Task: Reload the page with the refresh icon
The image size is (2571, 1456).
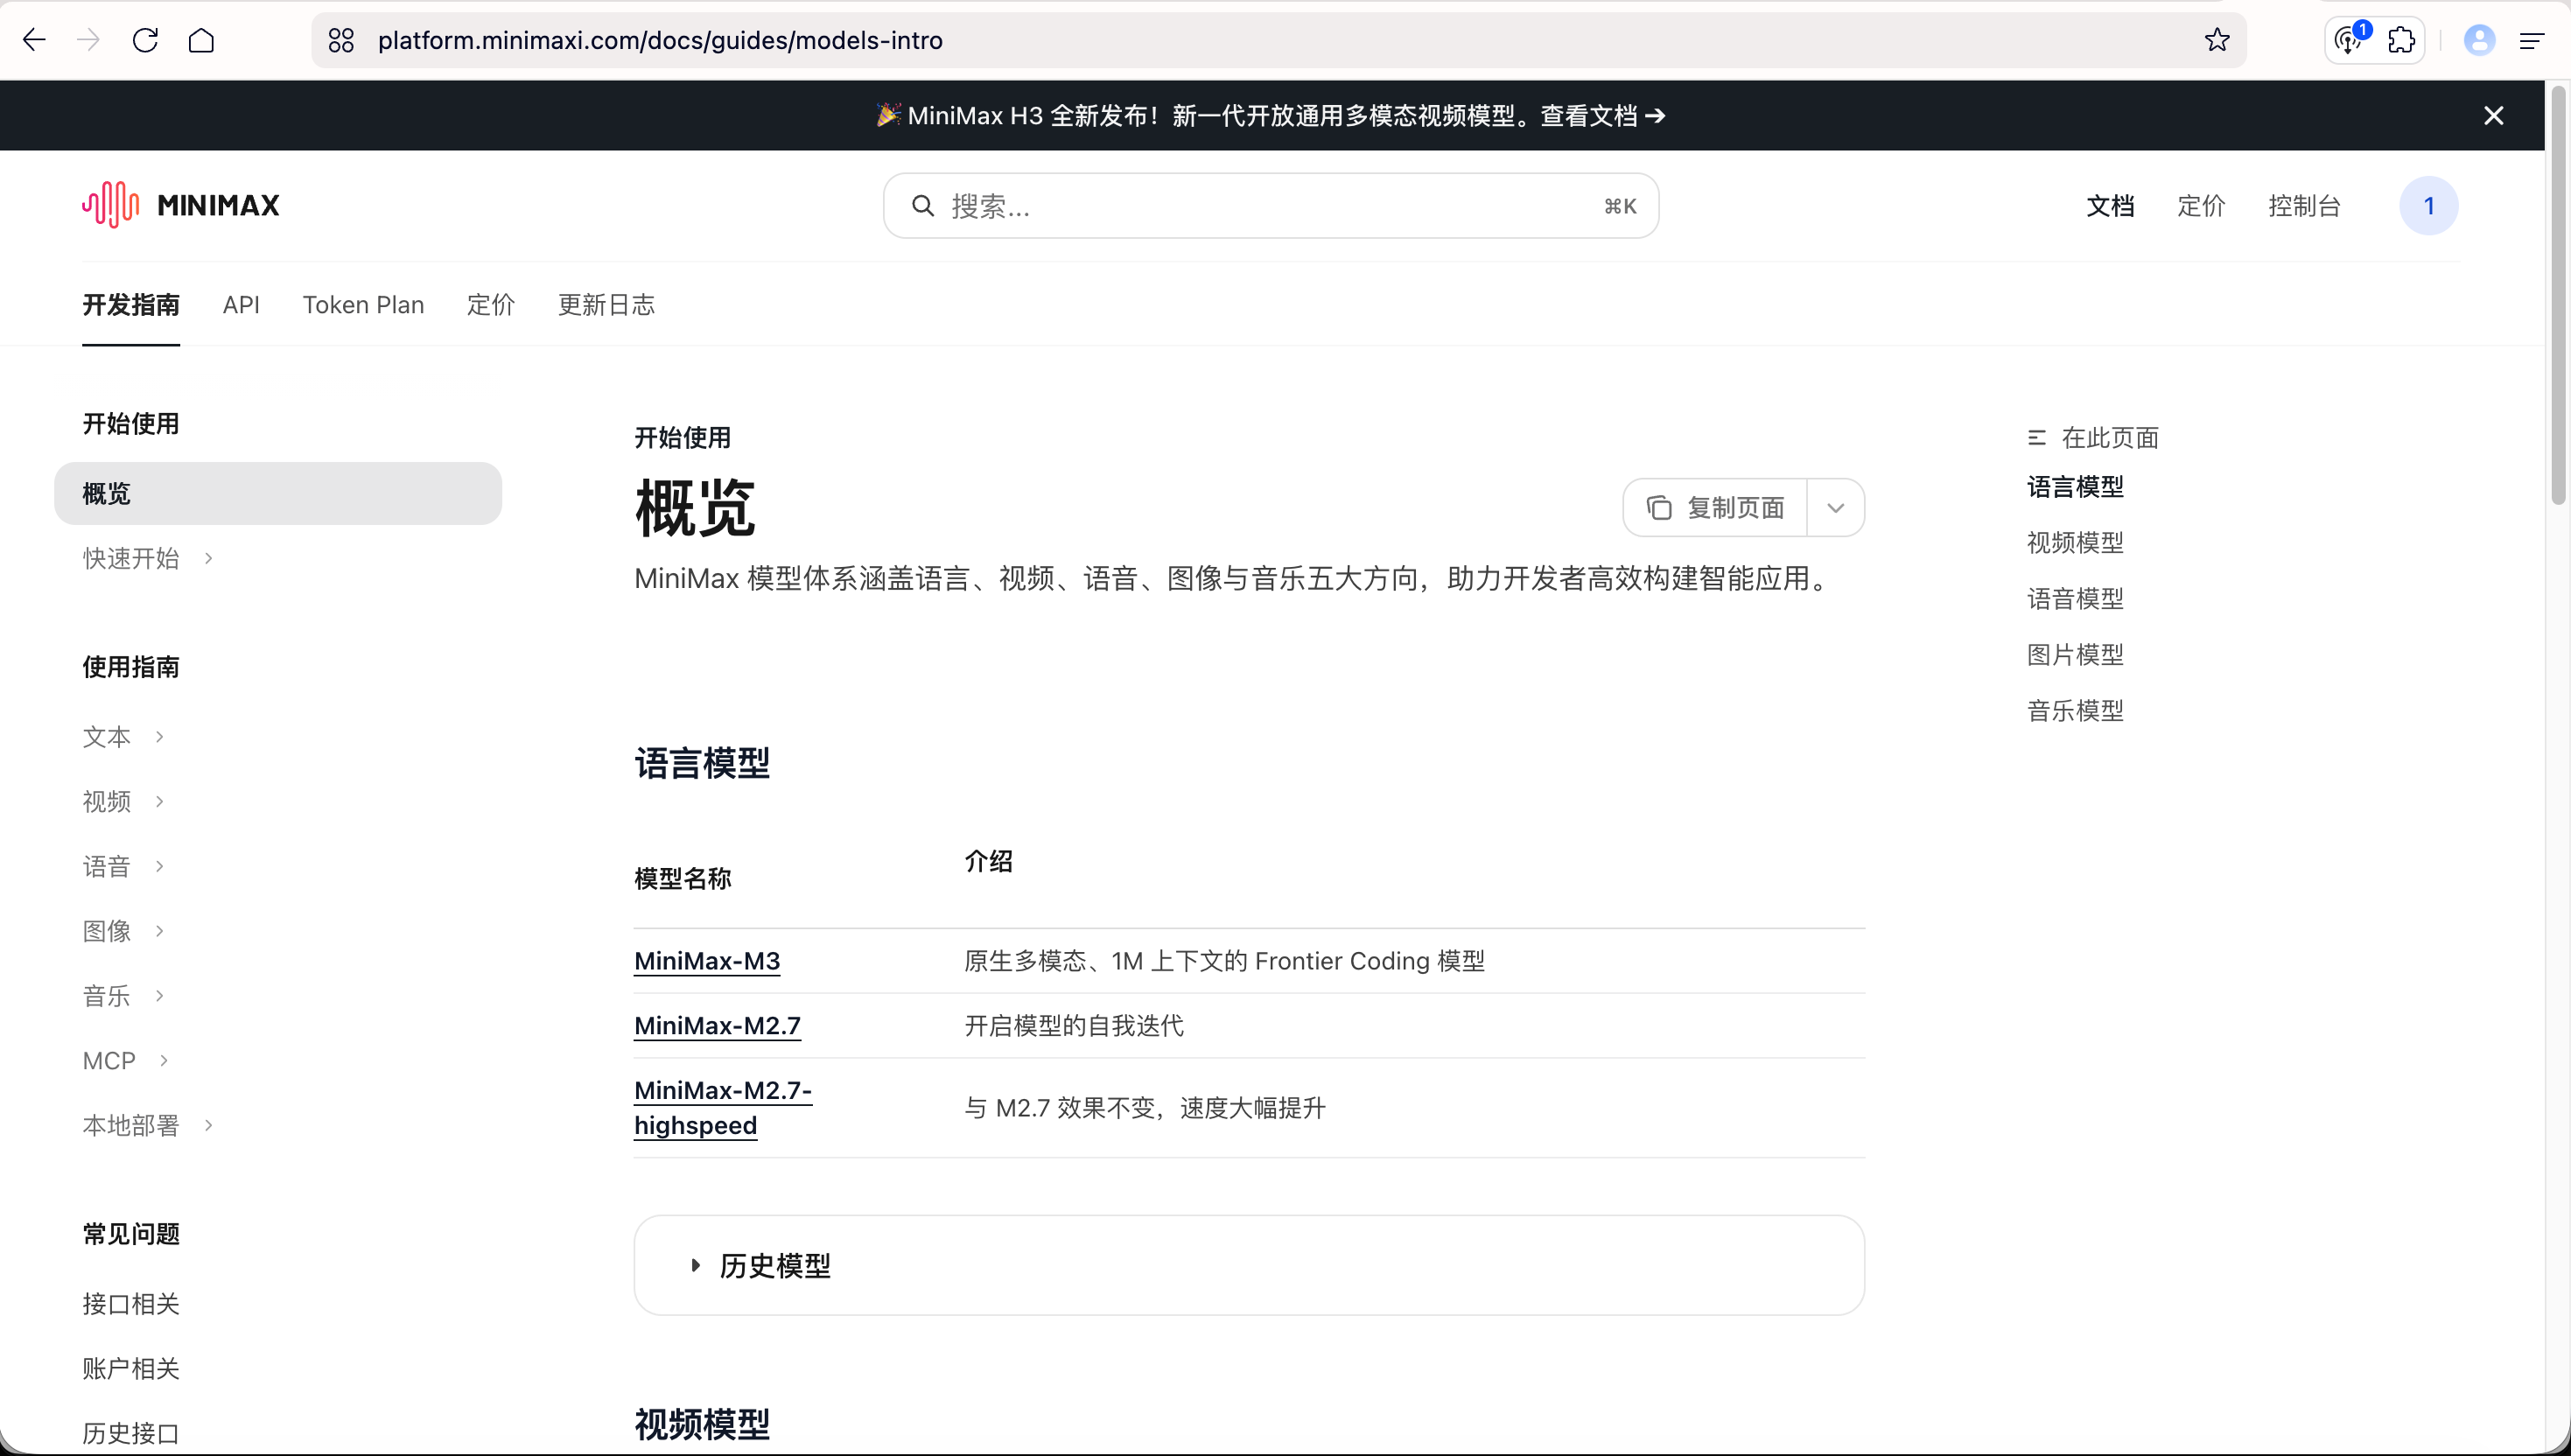Action: 146,40
